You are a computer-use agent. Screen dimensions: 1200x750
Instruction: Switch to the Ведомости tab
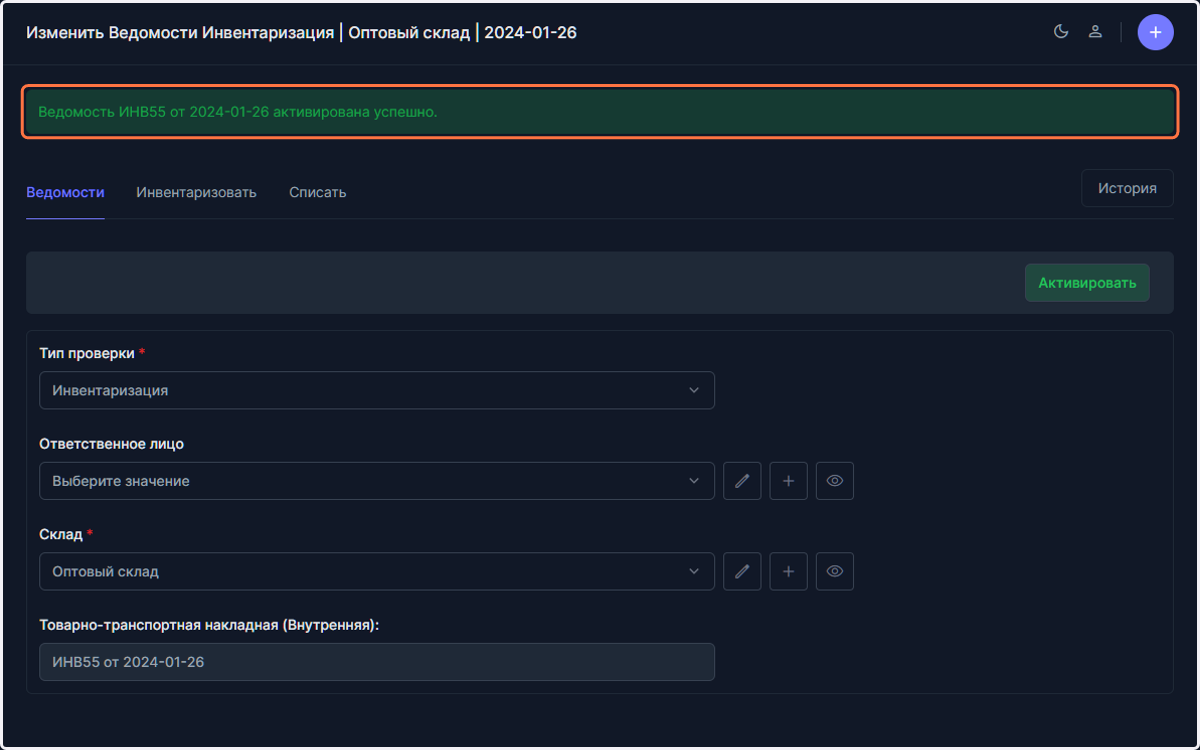tap(65, 192)
